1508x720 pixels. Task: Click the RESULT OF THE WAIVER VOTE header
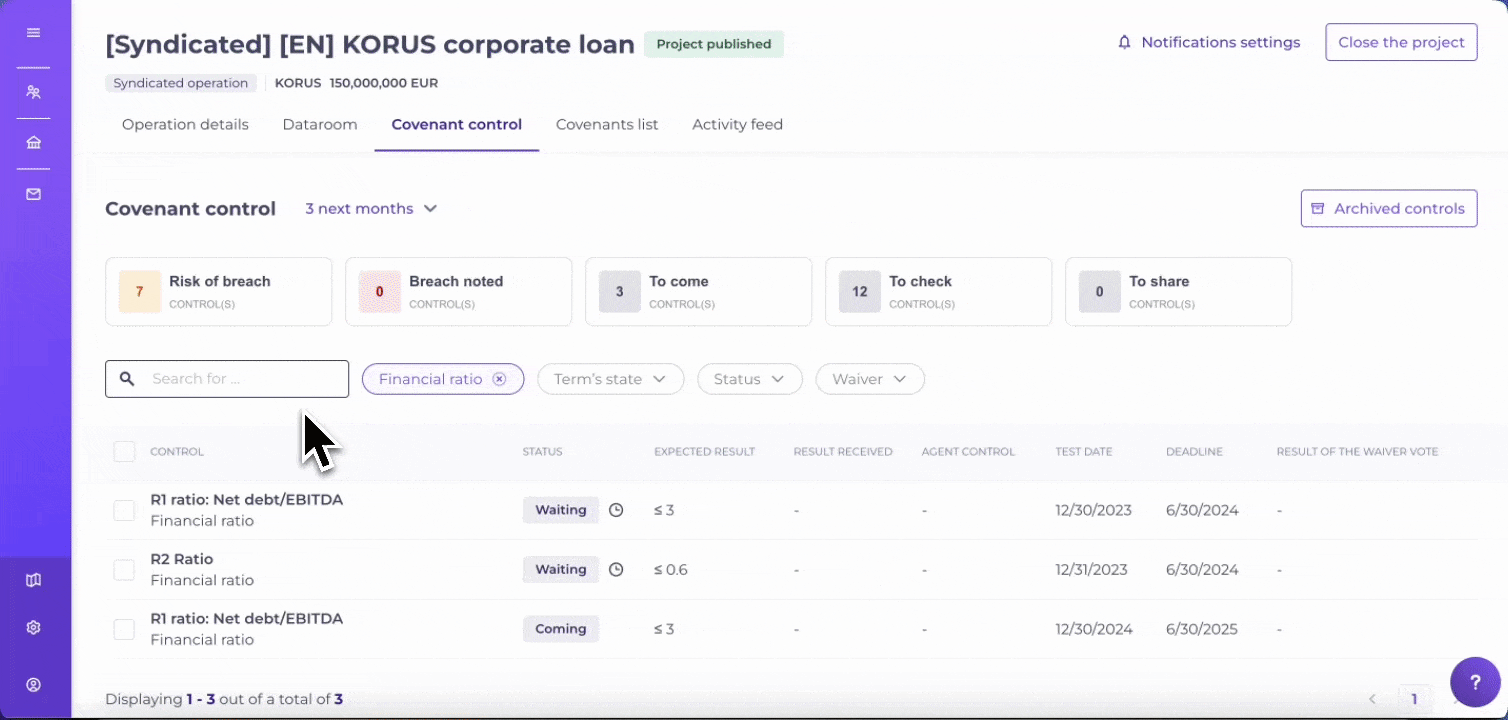tap(1357, 452)
